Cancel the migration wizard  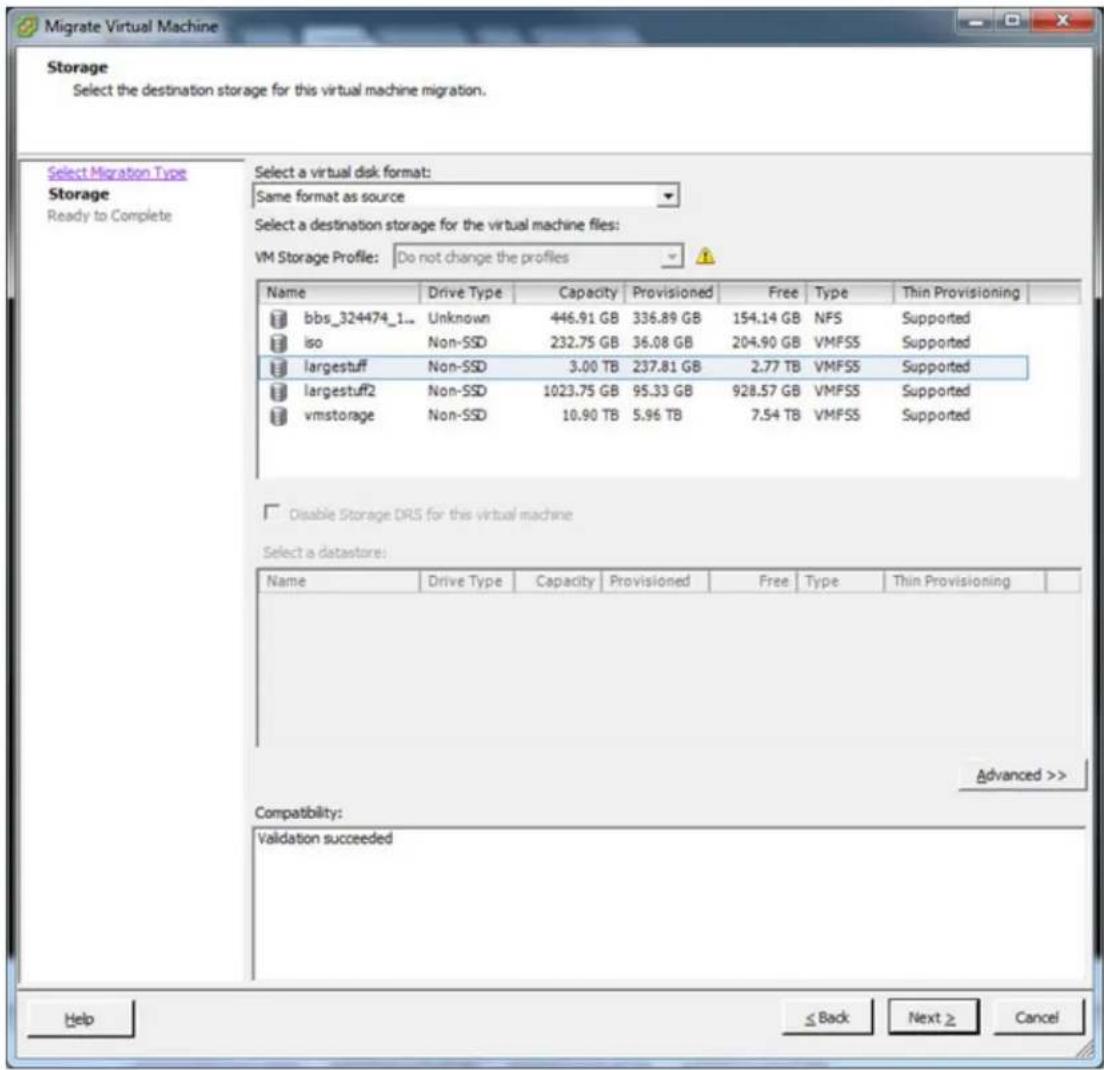[1037, 1017]
